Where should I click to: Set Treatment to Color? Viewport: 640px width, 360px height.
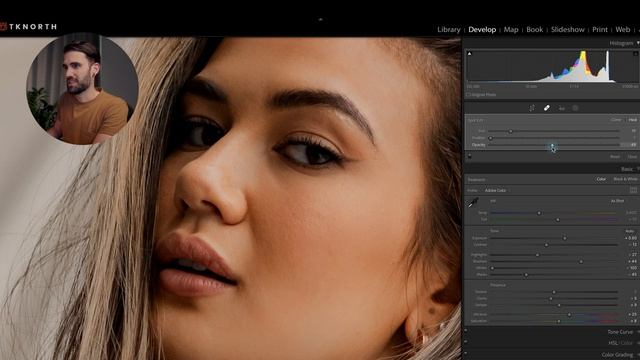601,179
